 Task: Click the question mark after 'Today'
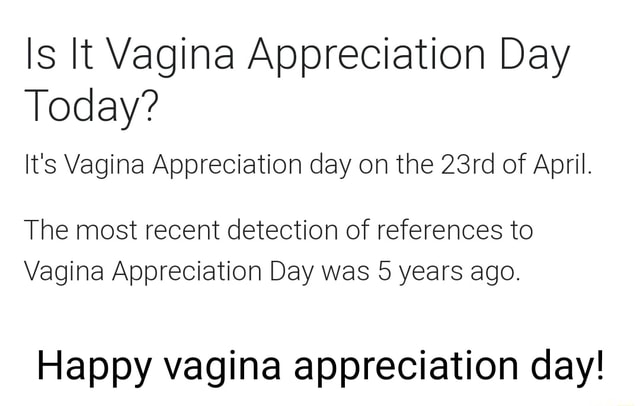coord(149,104)
